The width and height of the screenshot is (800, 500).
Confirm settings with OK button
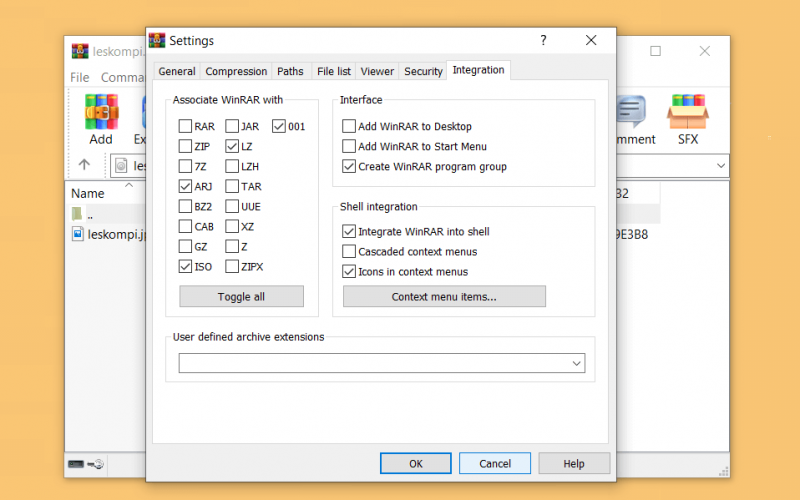tap(416, 463)
